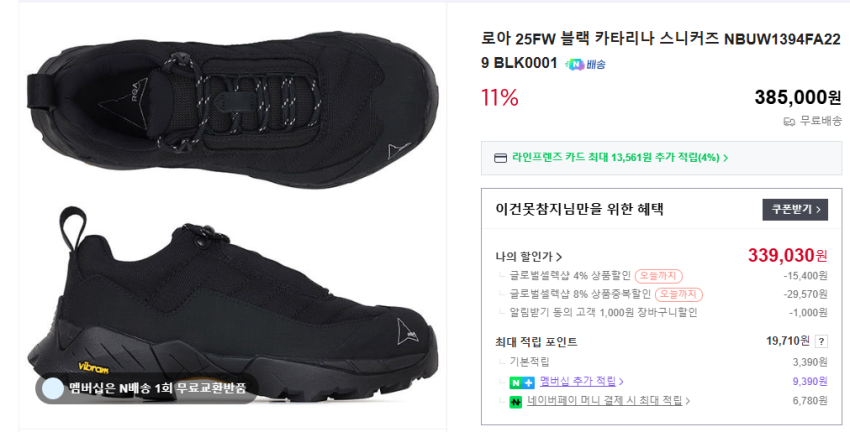Click the credit card icon in banner
Screen dimensions: 850x432
coord(500,158)
